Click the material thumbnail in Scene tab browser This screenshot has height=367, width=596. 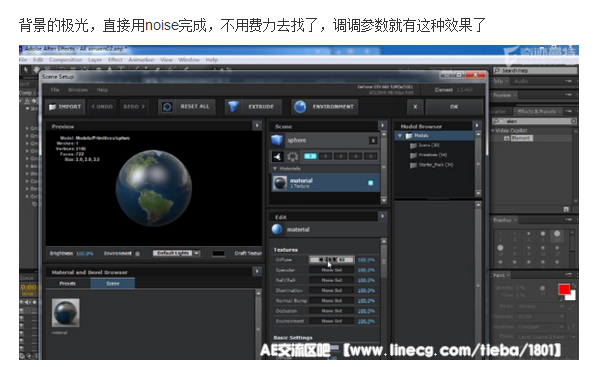coord(66,312)
